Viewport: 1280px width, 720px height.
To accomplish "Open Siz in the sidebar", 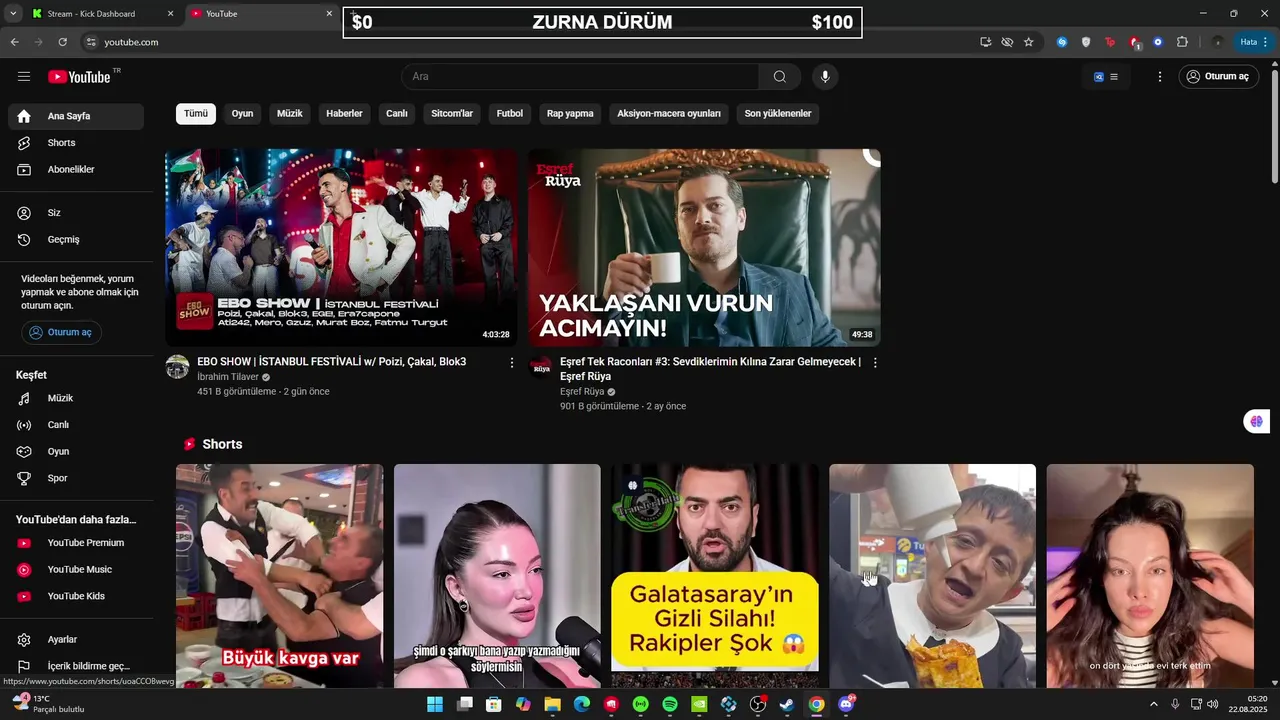I will click(x=76, y=213).
